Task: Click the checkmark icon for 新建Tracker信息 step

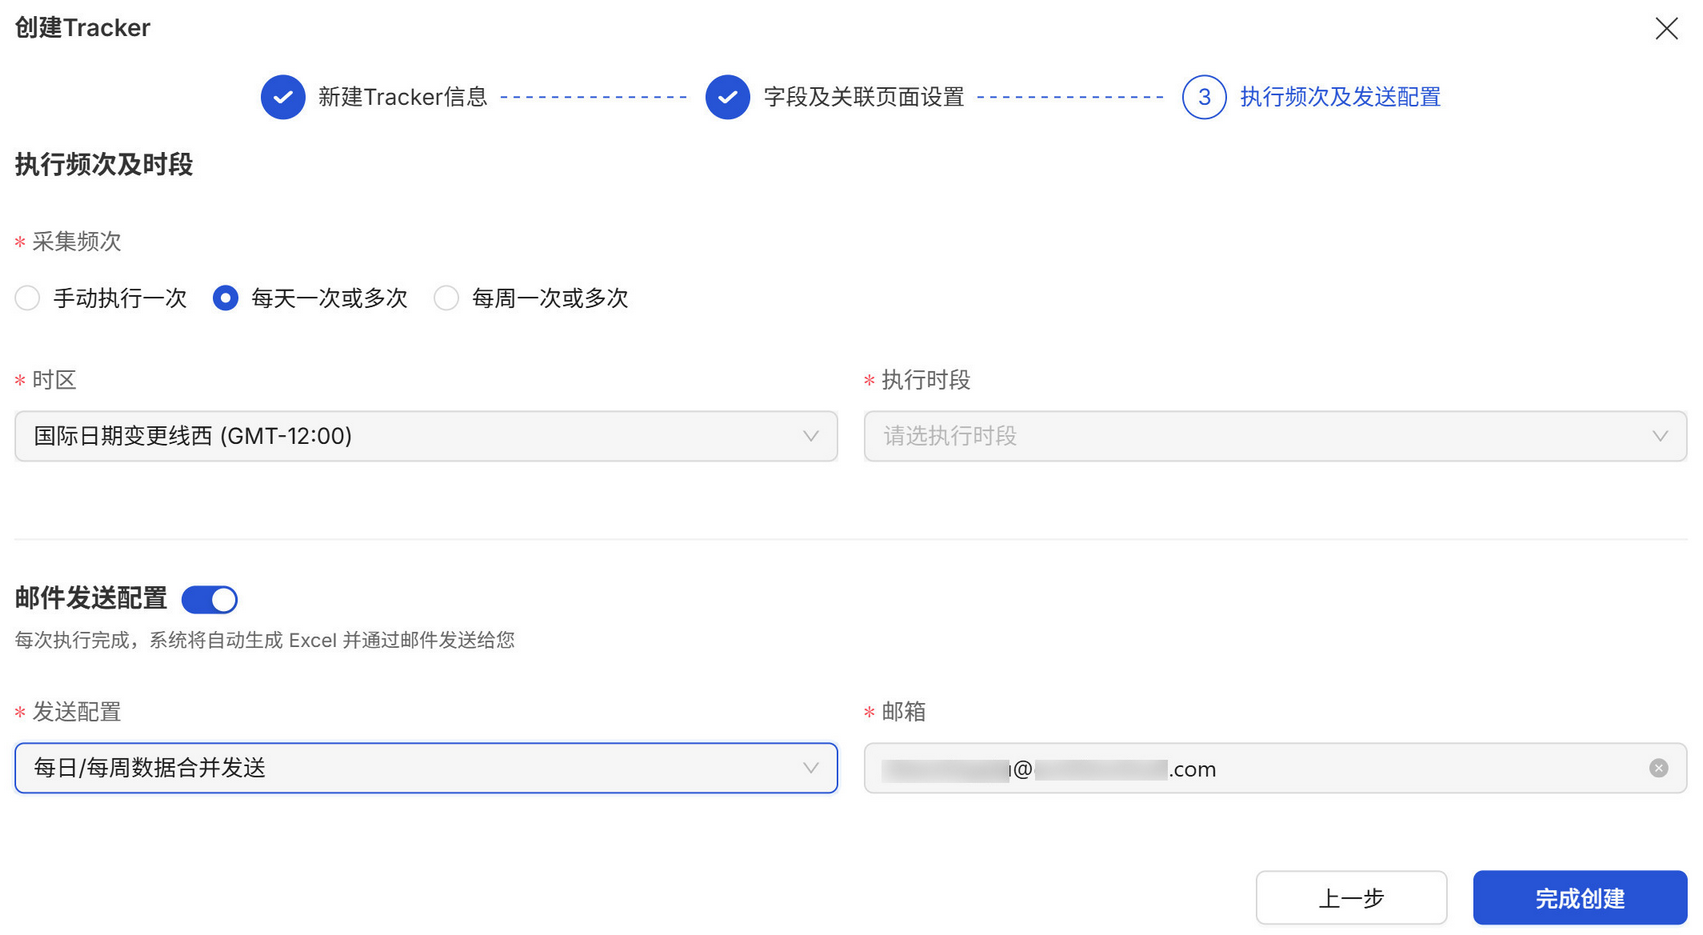Action: click(283, 97)
